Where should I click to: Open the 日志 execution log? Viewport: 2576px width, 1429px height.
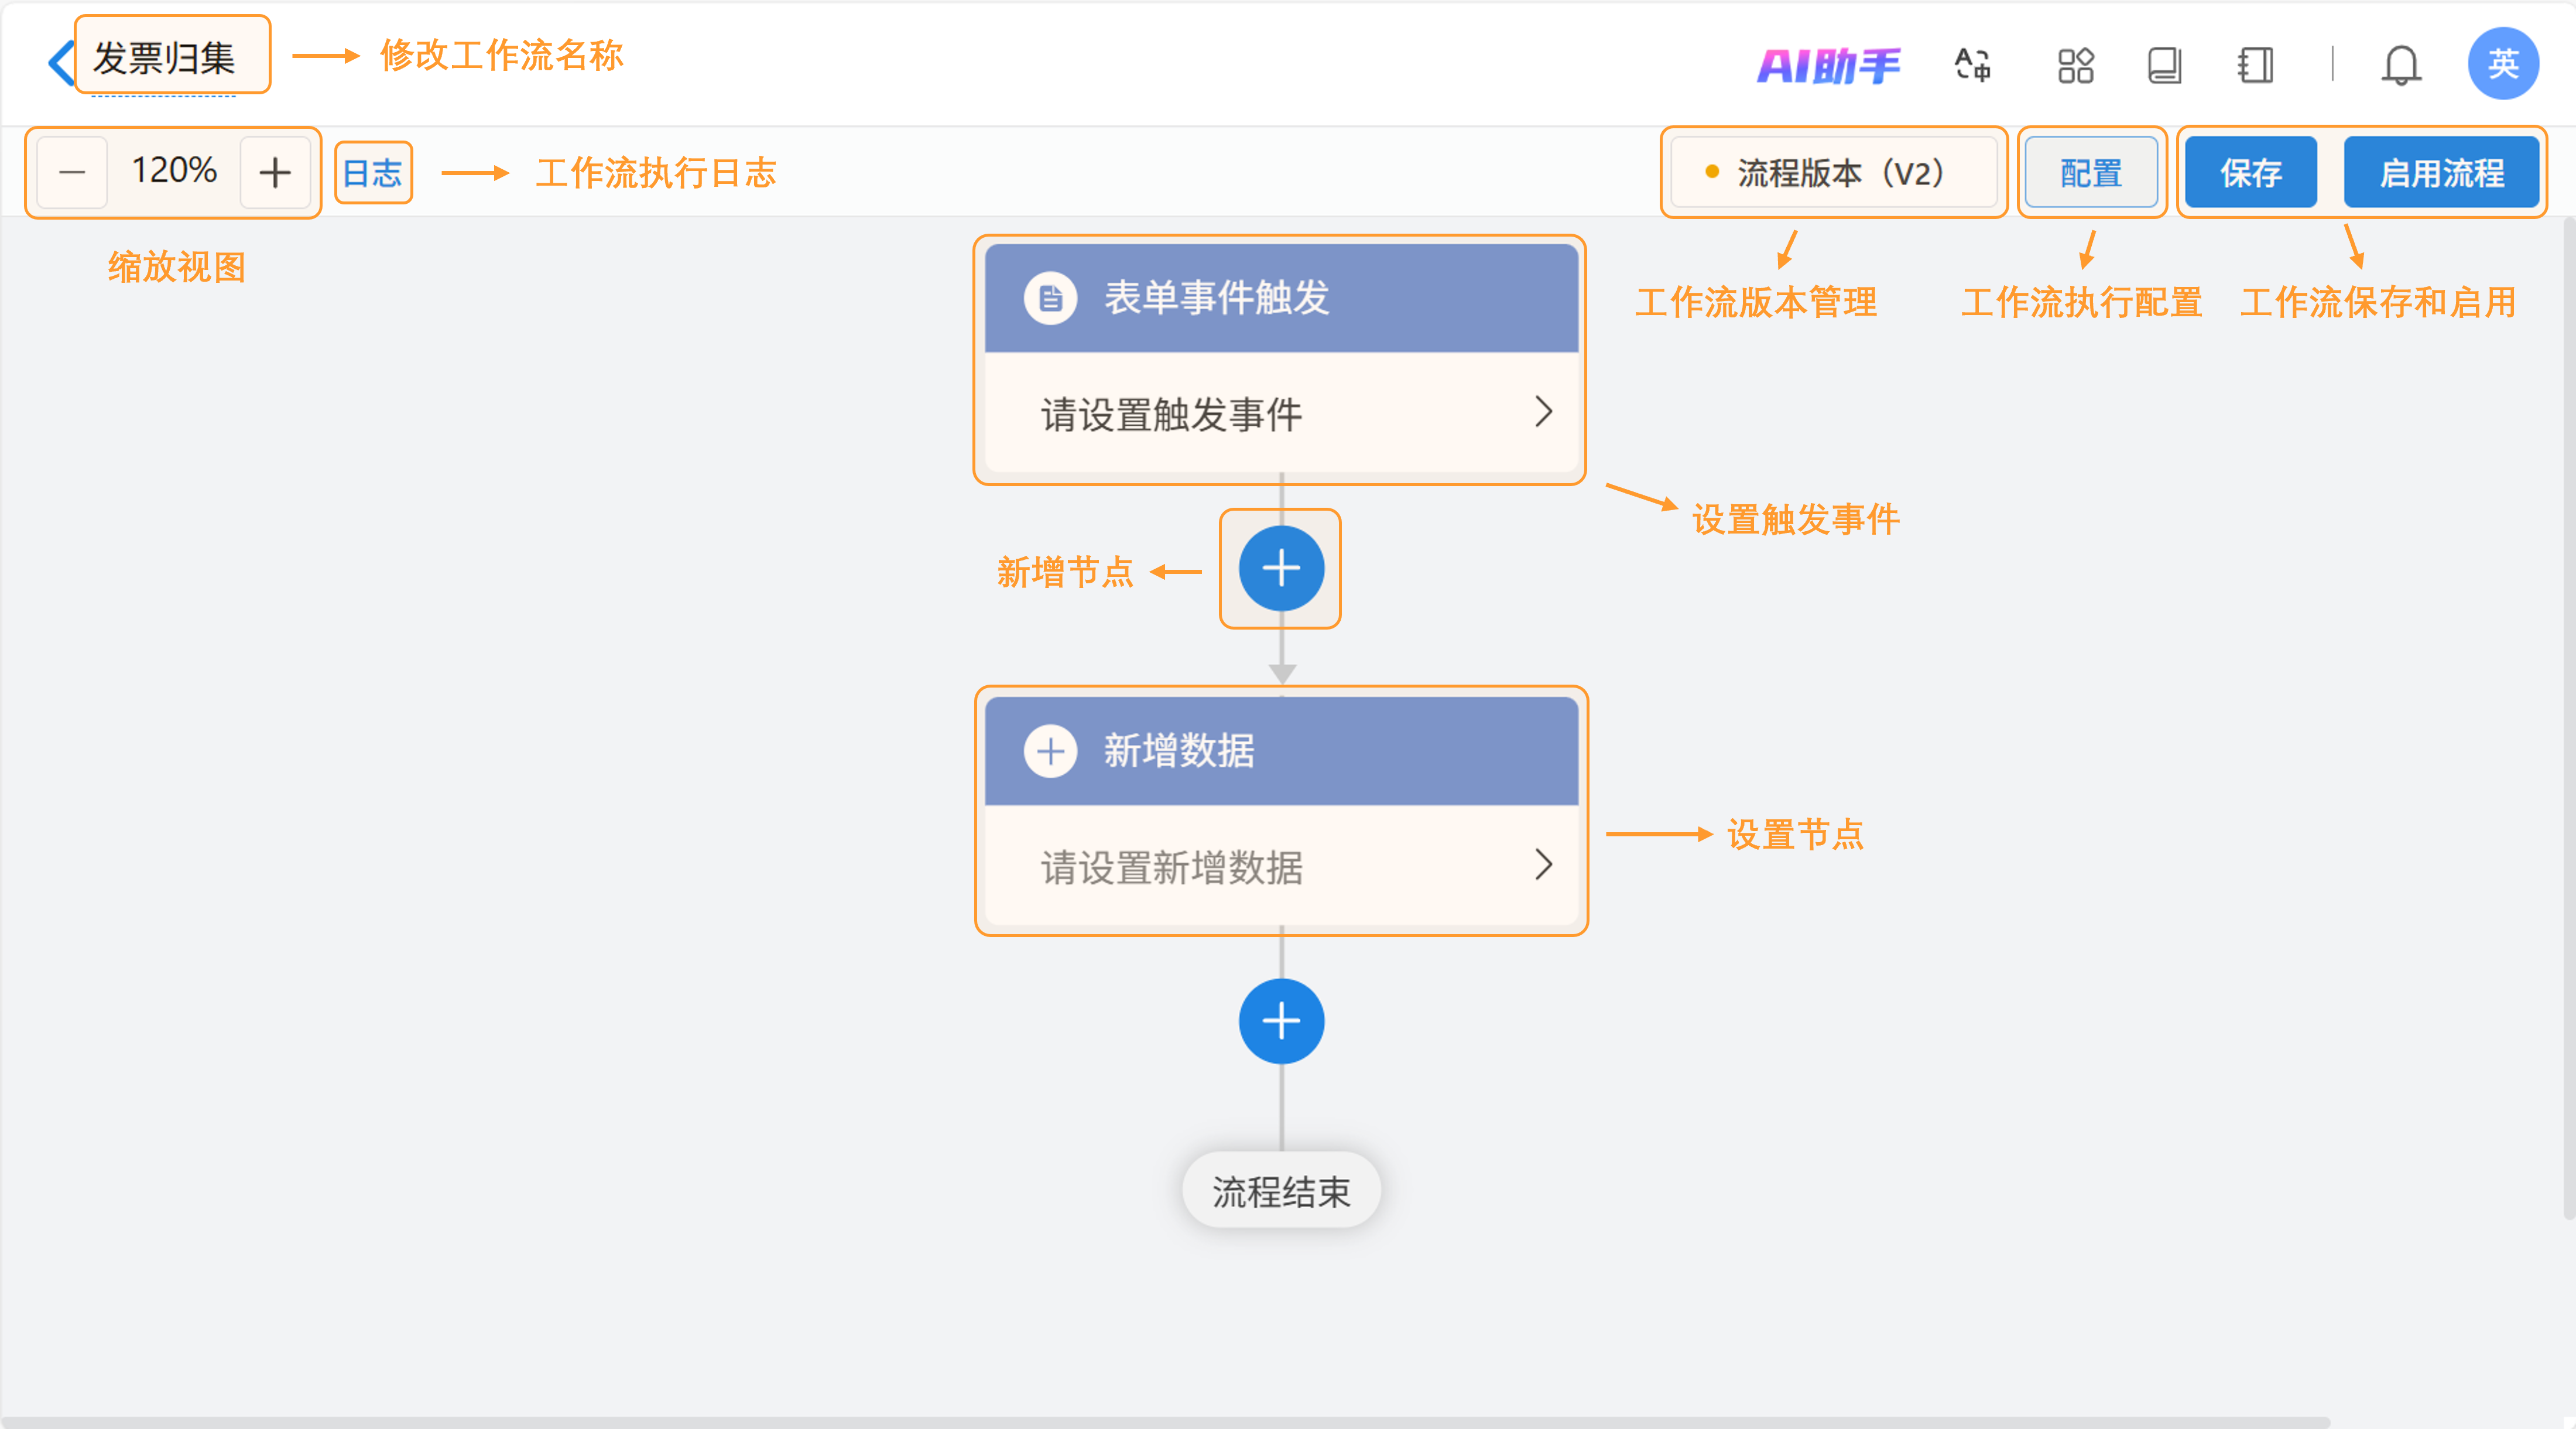click(372, 173)
